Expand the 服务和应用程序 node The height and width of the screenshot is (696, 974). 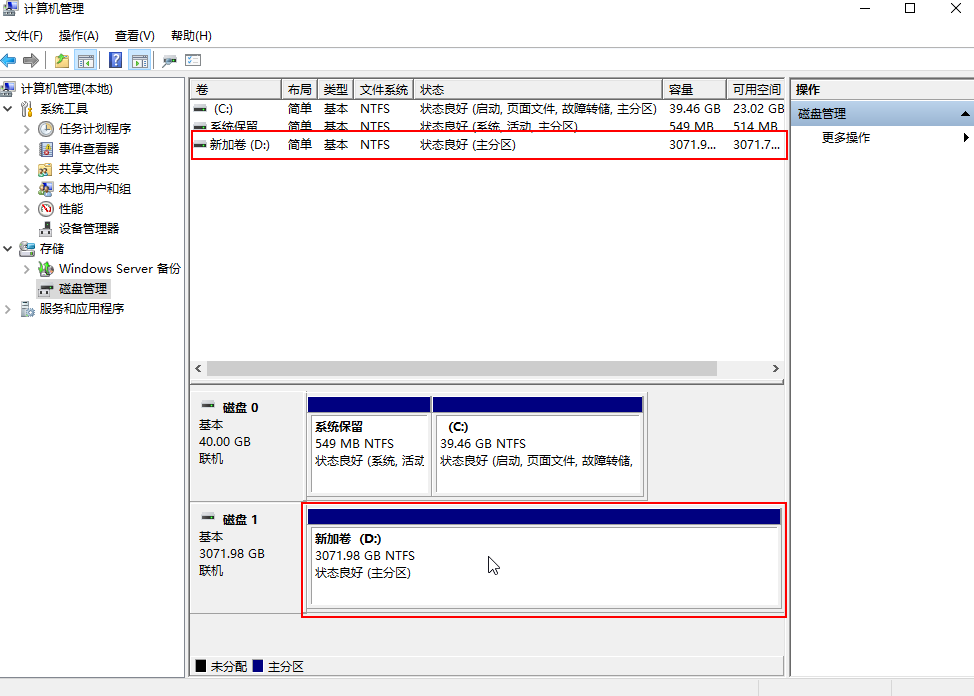[x=7, y=309]
